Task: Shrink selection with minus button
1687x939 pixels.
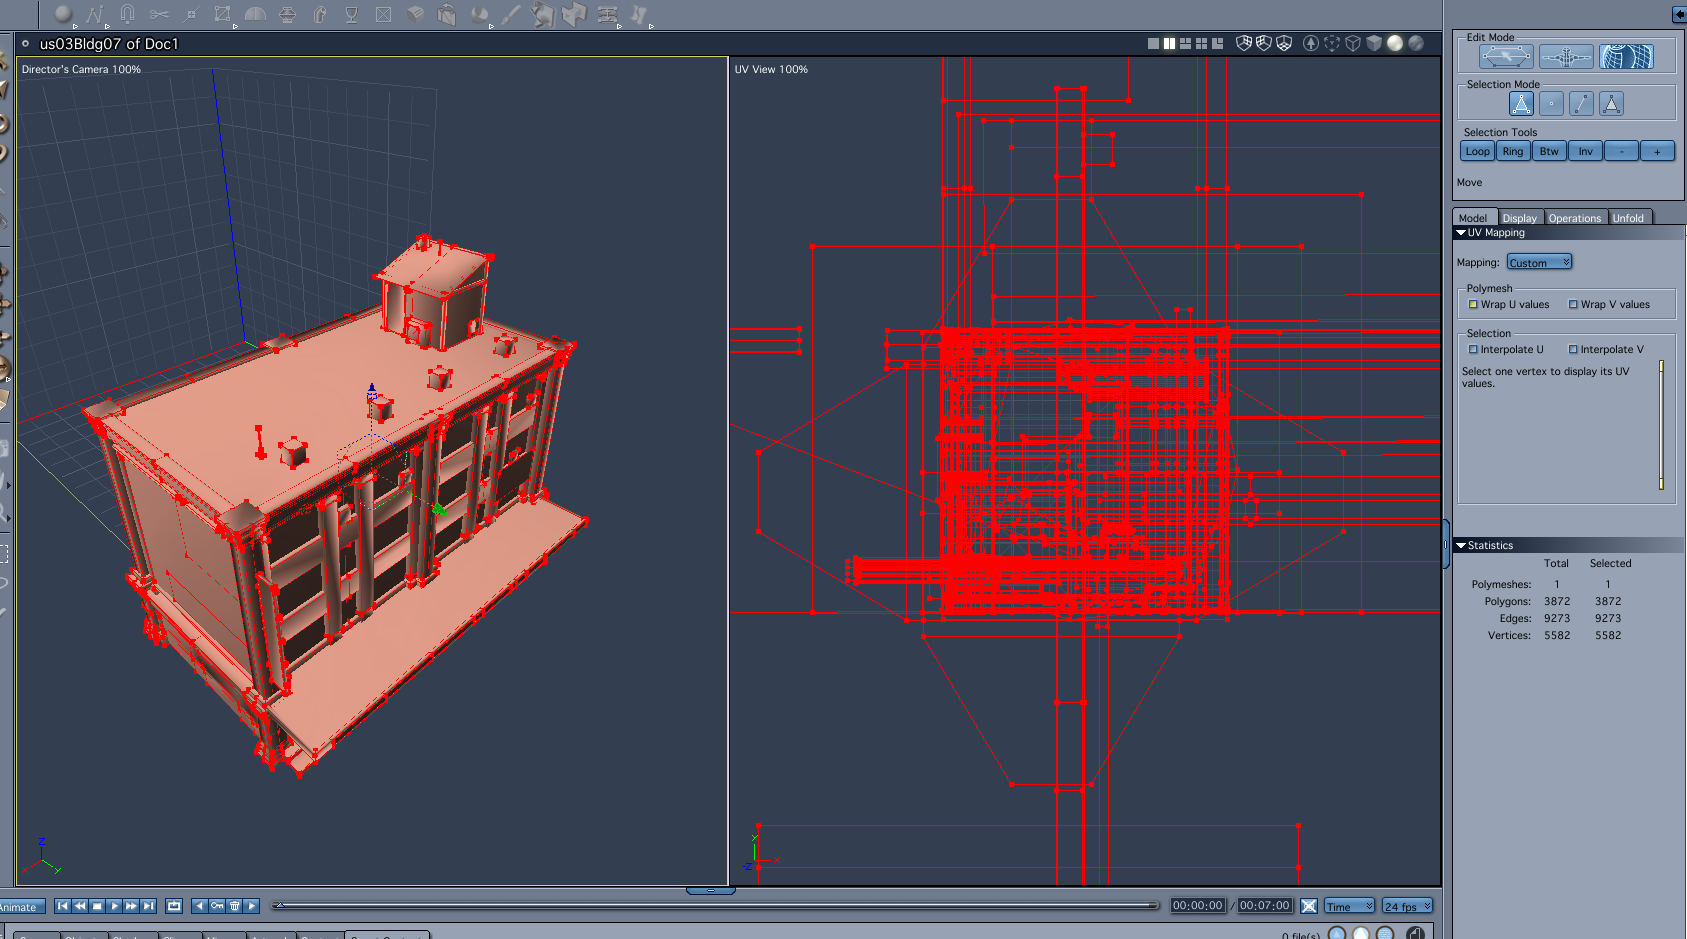Action: [1622, 151]
